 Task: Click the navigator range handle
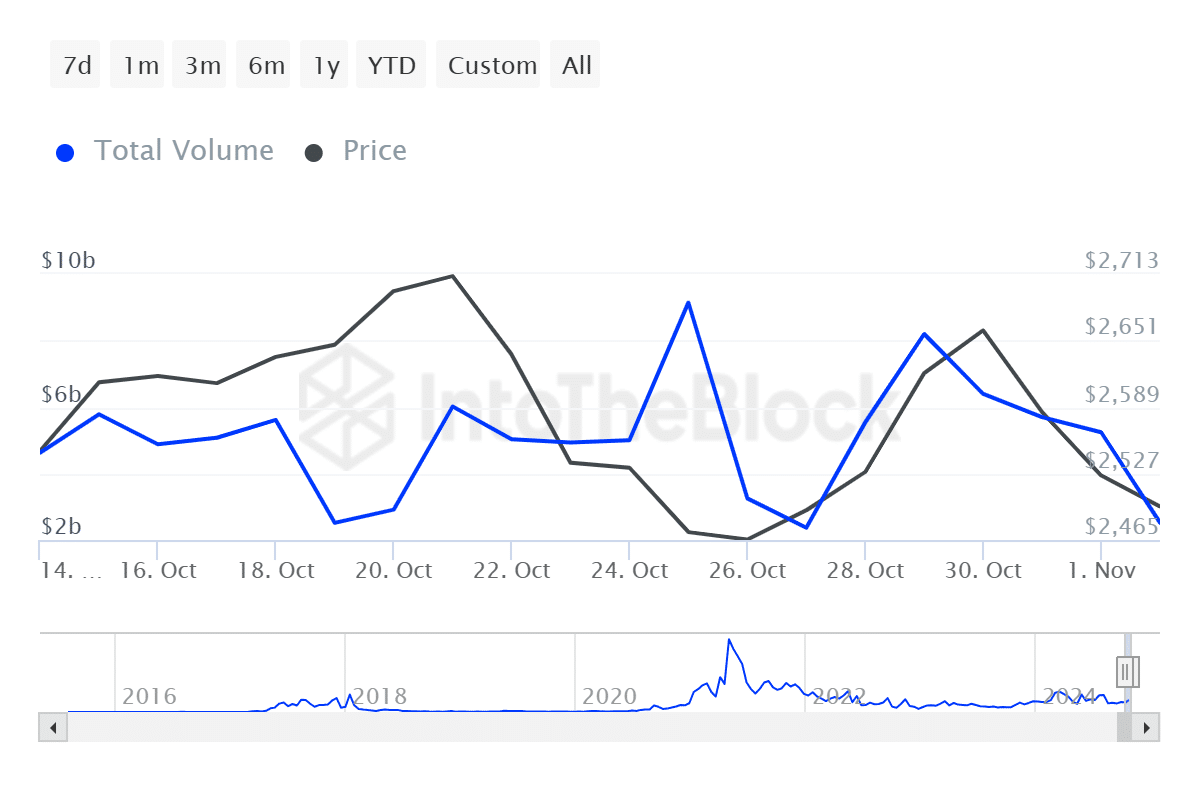[x=1128, y=670]
